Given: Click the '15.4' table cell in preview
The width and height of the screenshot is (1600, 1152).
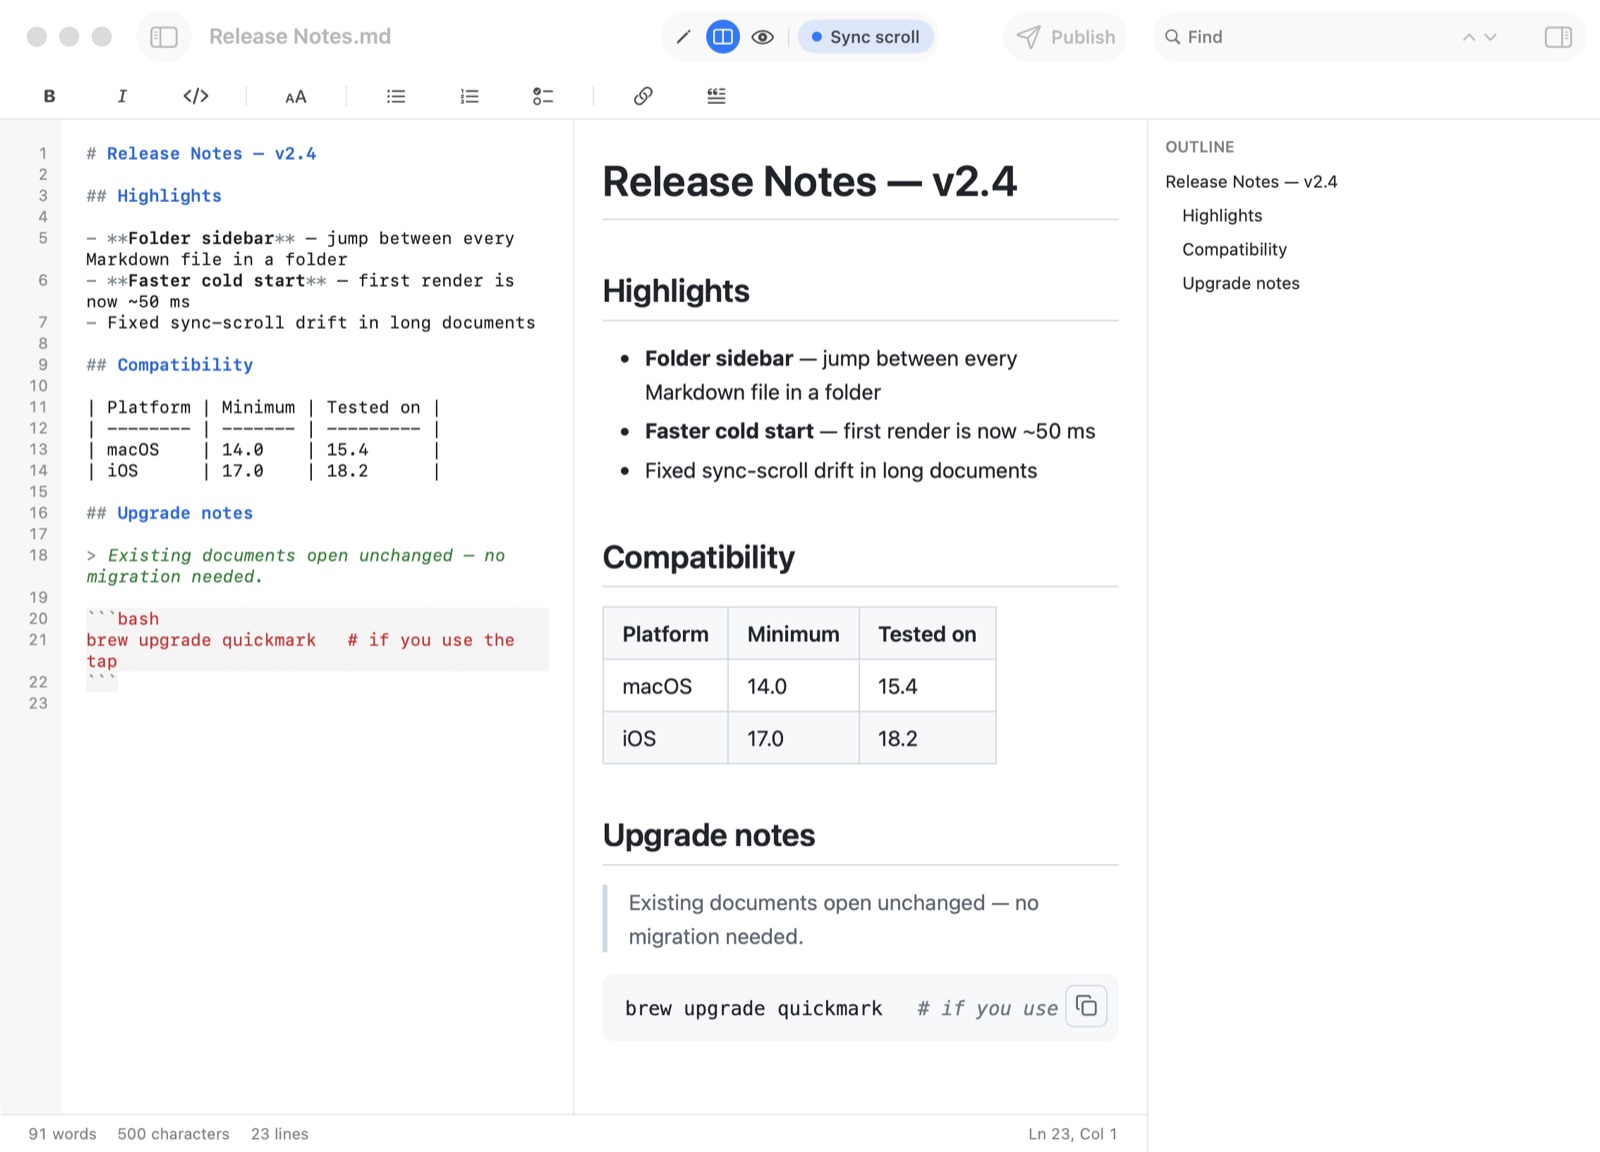Looking at the screenshot, I should coord(928,686).
